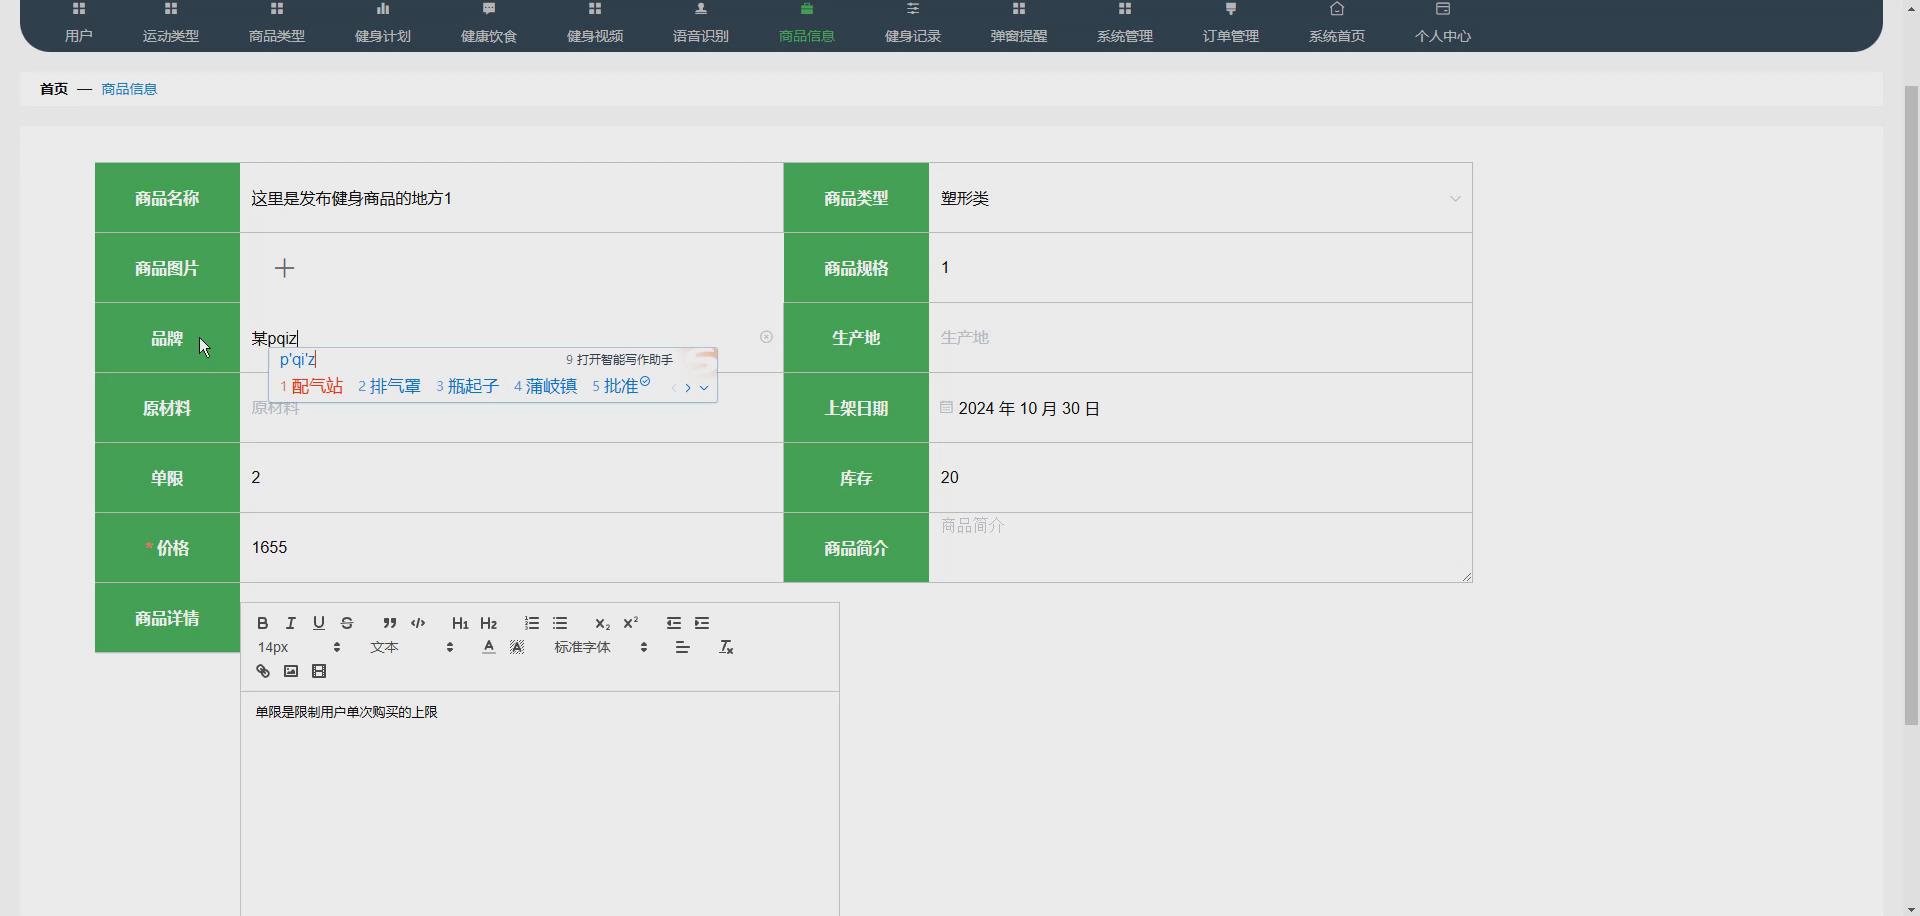1920x916 pixels.
Task: Open the 语音识别 menu
Action: click(x=701, y=24)
